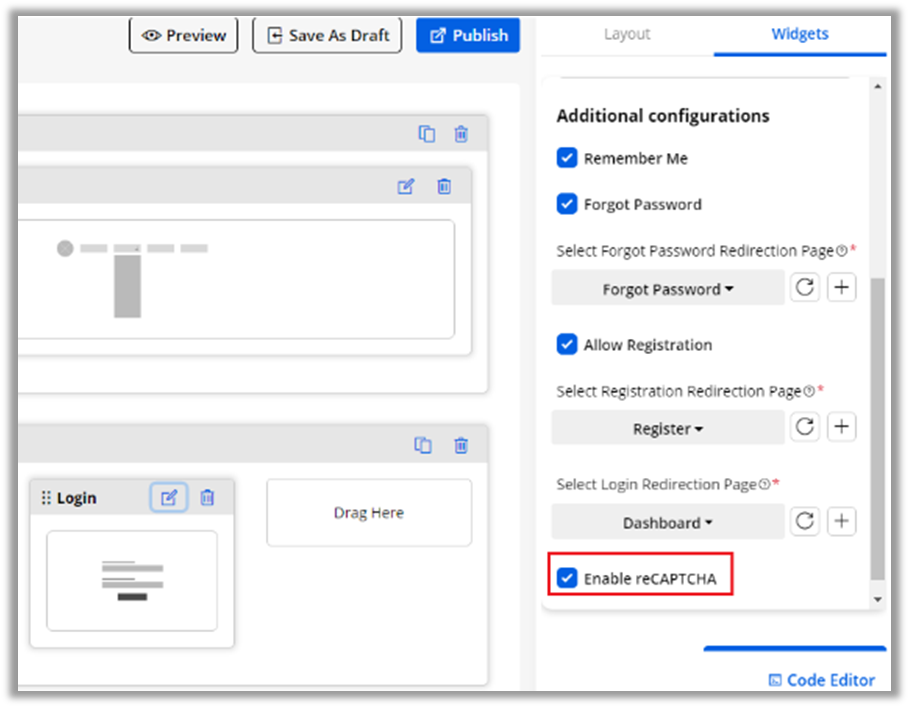
Task: Uncheck the Remember Me checkbox
Action: [567, 158]
